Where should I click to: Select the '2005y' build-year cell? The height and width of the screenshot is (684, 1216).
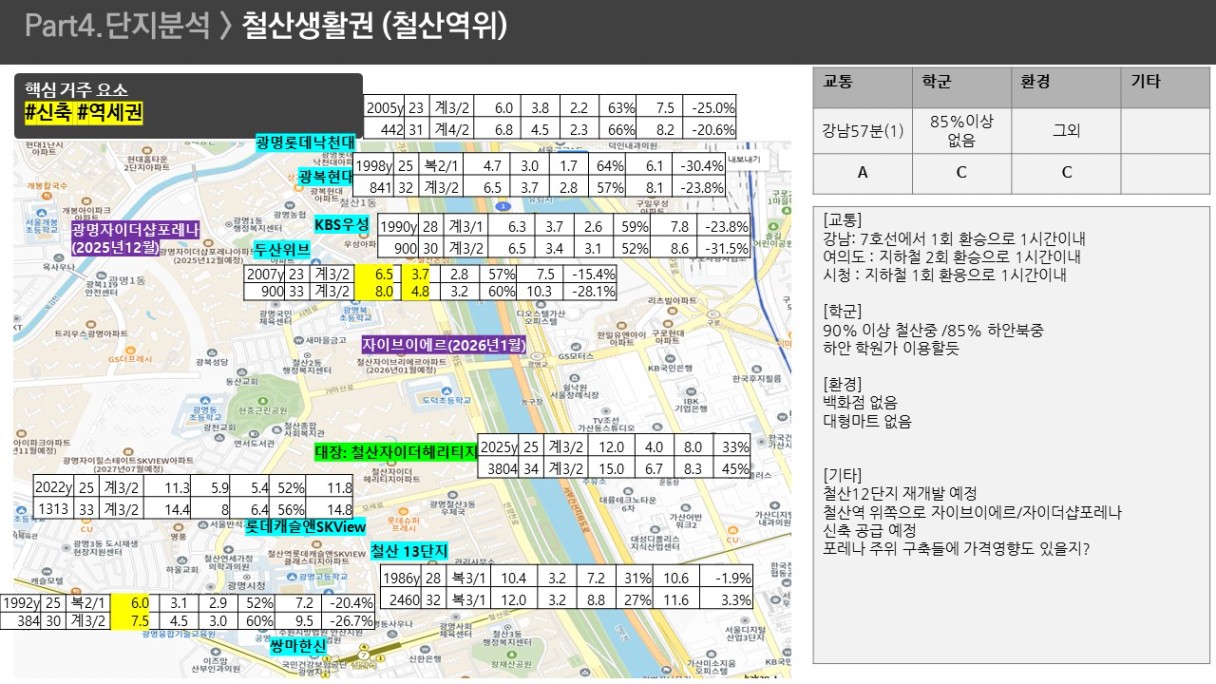coord(383,108)
